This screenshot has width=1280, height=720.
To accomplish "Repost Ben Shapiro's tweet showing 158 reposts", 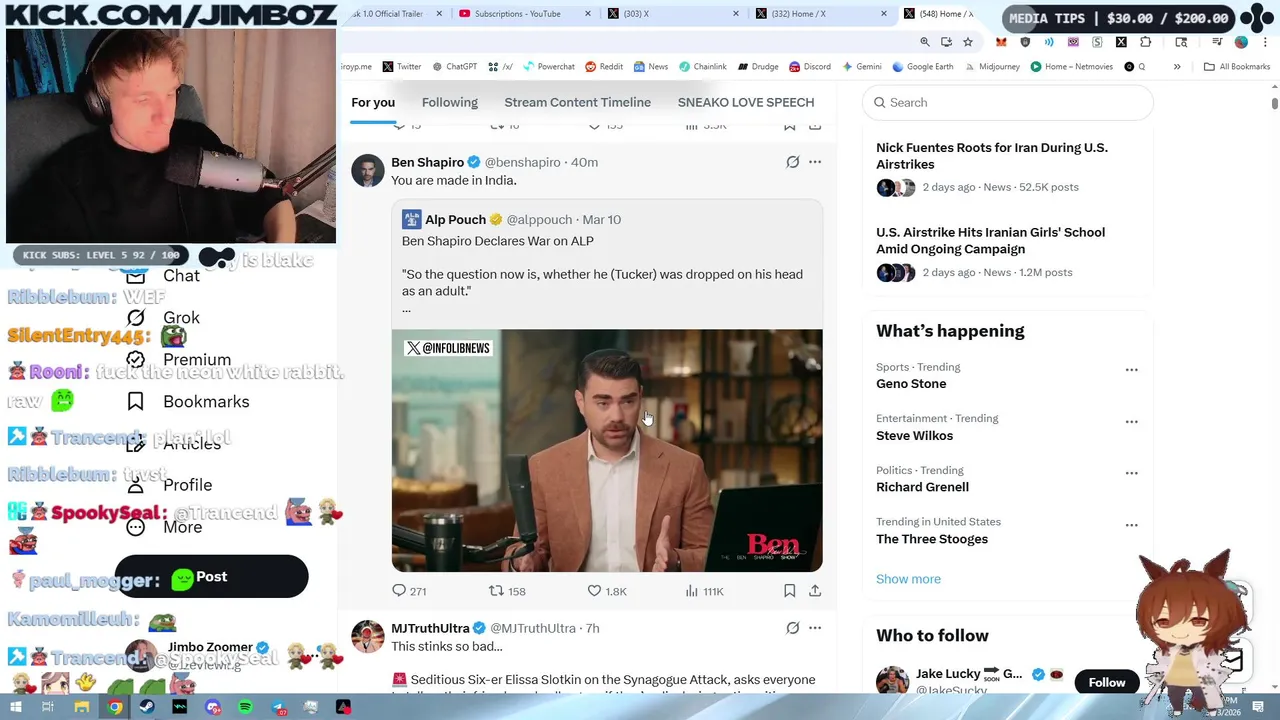I will (x=496, y=591).
